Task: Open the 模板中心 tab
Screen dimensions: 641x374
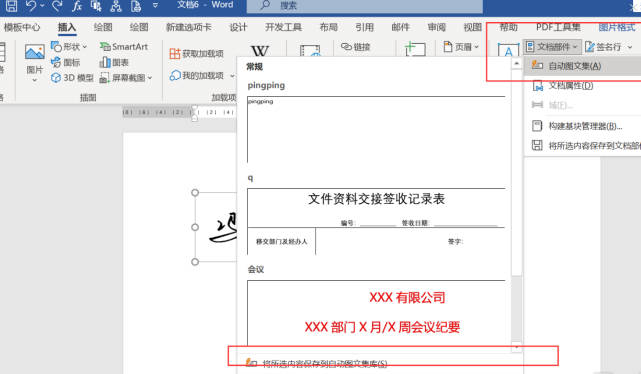Action: pyautogui.click(x=22, y=27)
